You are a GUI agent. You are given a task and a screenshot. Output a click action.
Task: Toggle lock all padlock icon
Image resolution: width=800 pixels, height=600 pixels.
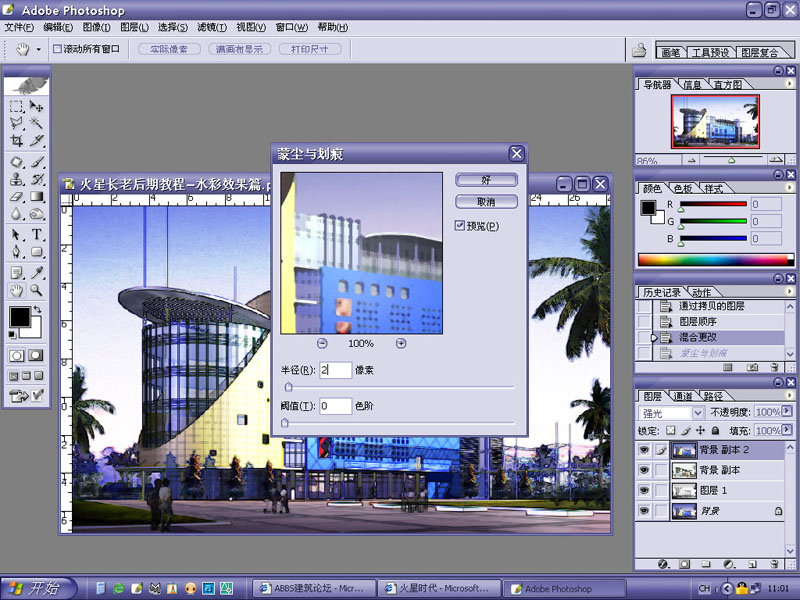coord(715,431)
